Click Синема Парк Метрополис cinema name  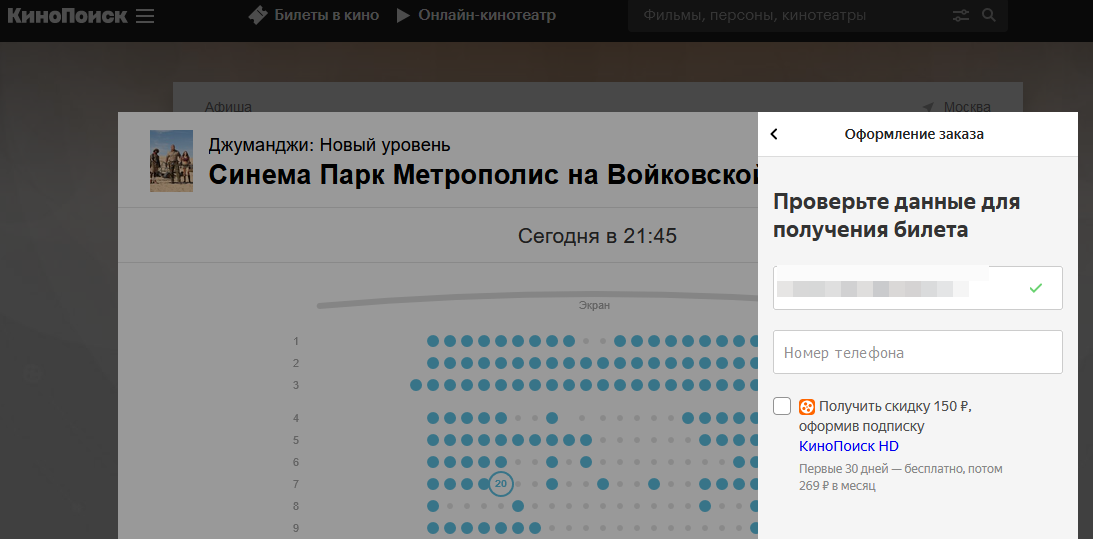pyautogui.click(x=483, y=174)
